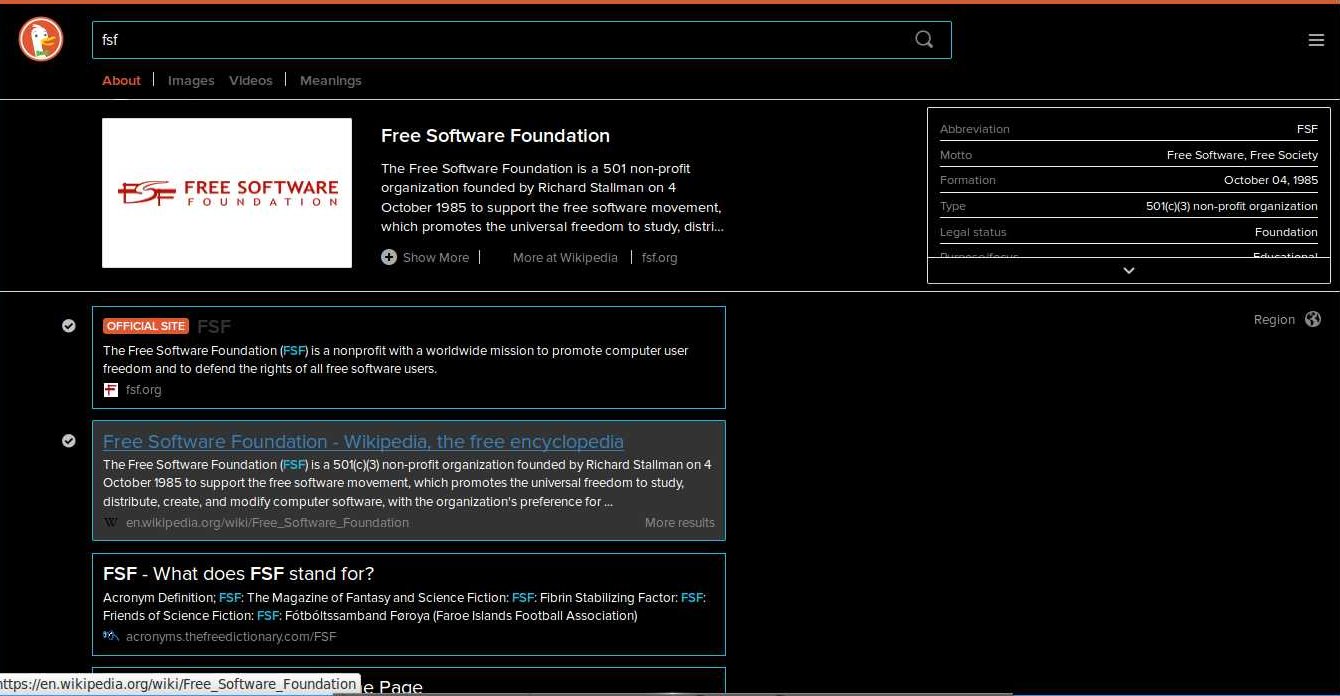1340x696 pixels.
Task: Click the fsf.org favicon in first result
Action: tap(111, 390)
